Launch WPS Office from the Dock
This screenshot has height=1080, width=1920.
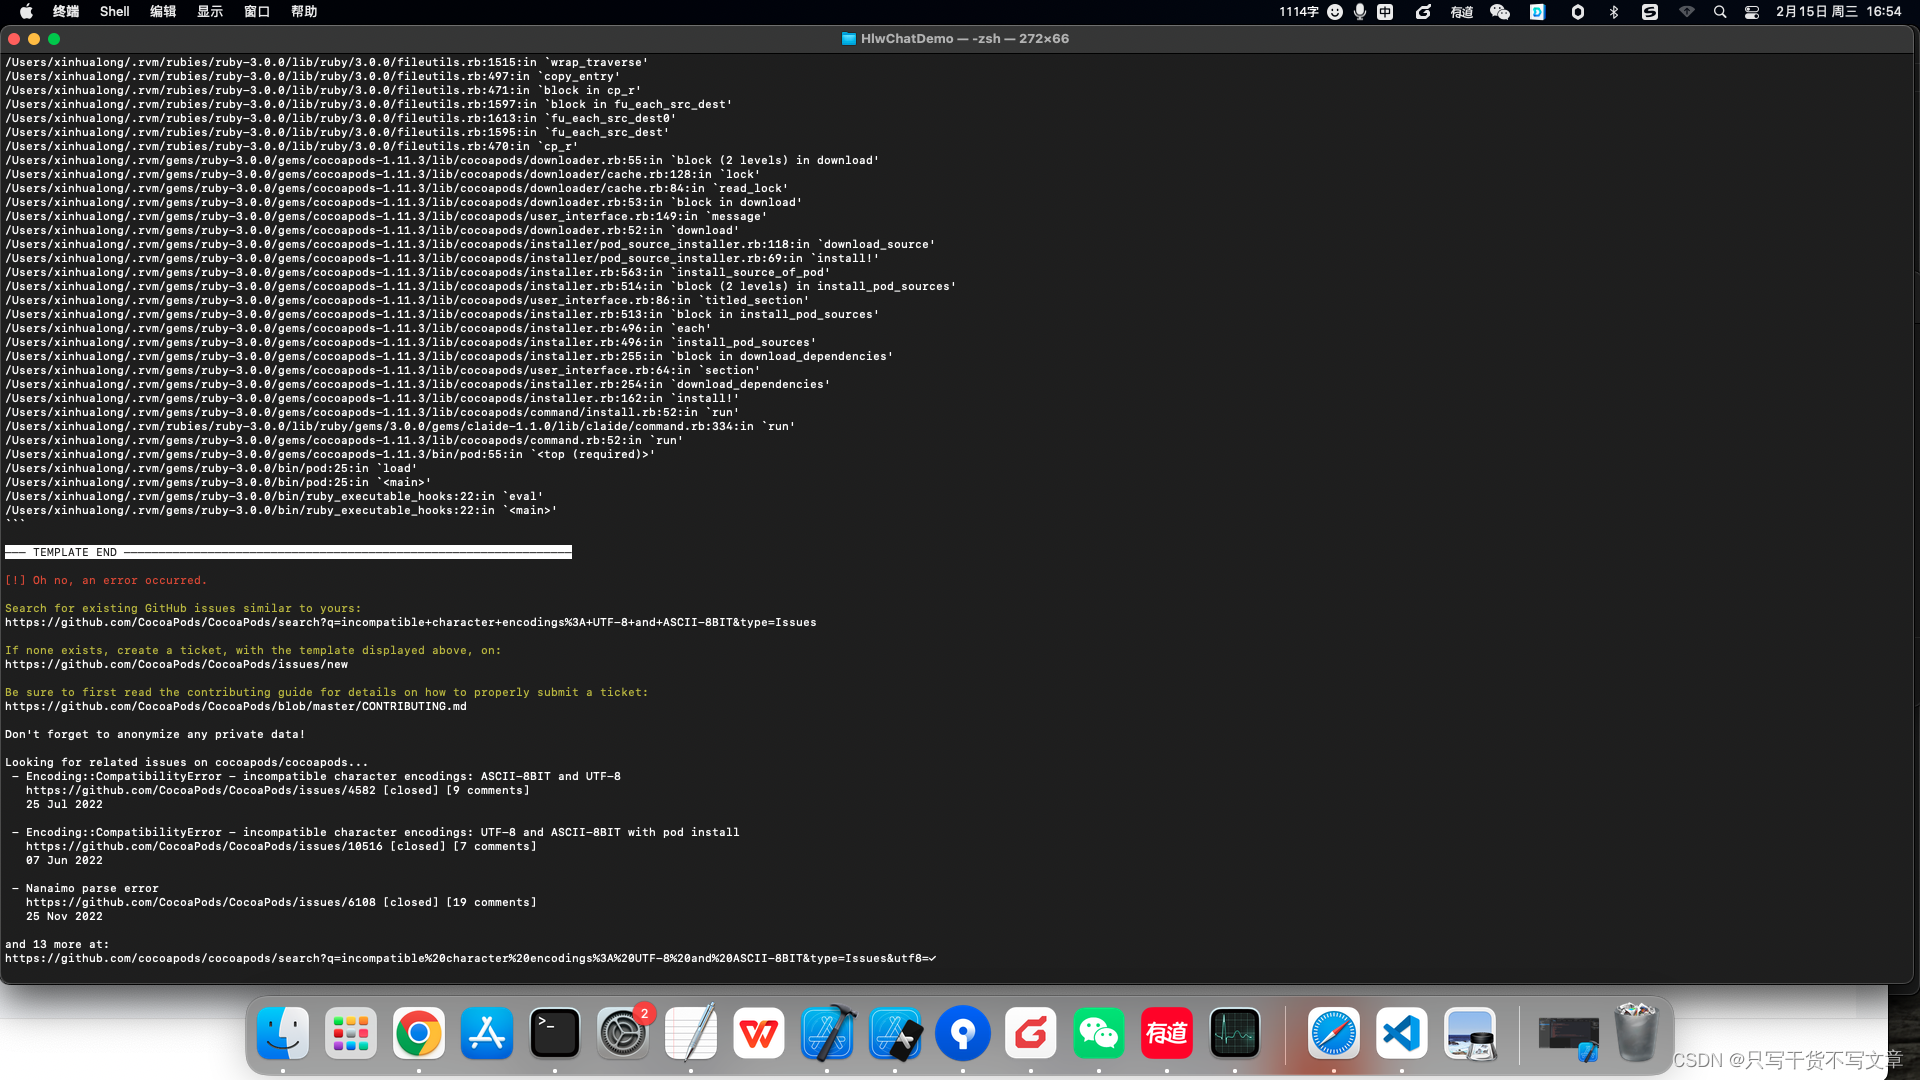click(x=759, y=1033)
